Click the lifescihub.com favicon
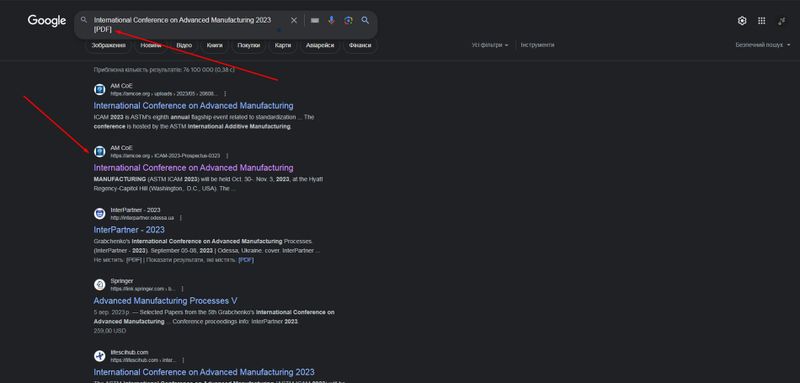The width and height of the screenshot is (800, 383). [x=100, y=356]
